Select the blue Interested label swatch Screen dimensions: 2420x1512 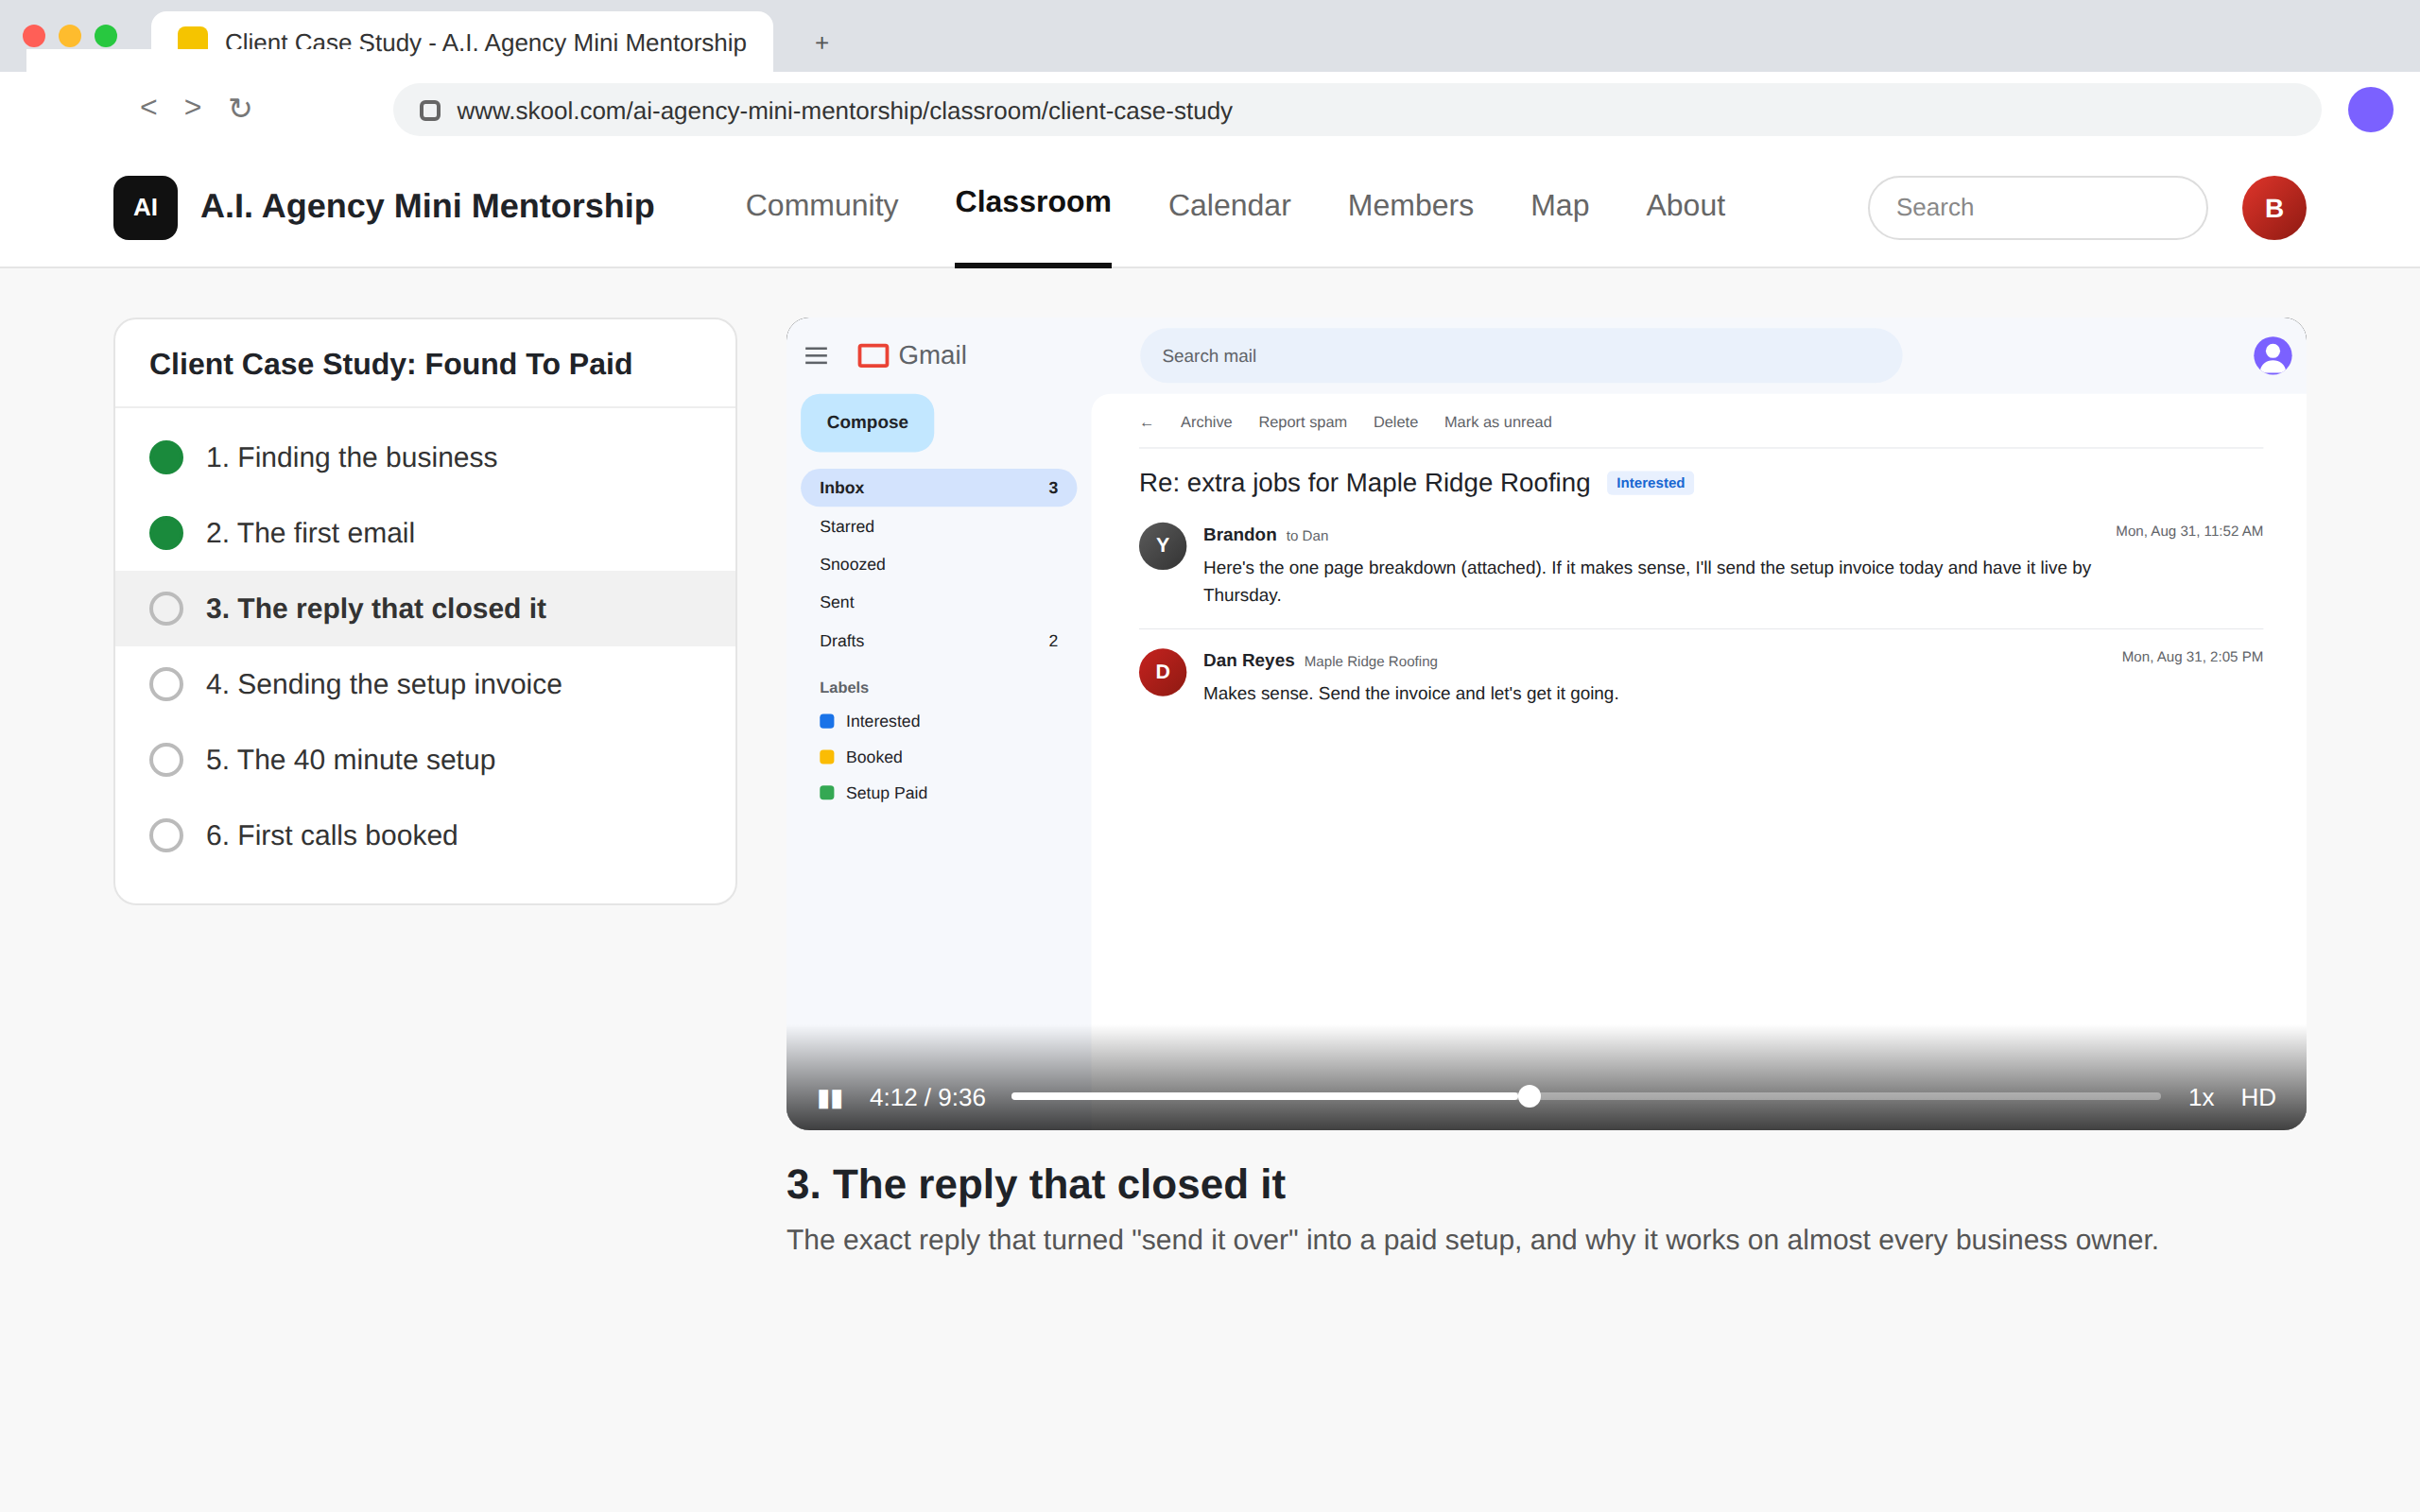[x=827, y=721]
